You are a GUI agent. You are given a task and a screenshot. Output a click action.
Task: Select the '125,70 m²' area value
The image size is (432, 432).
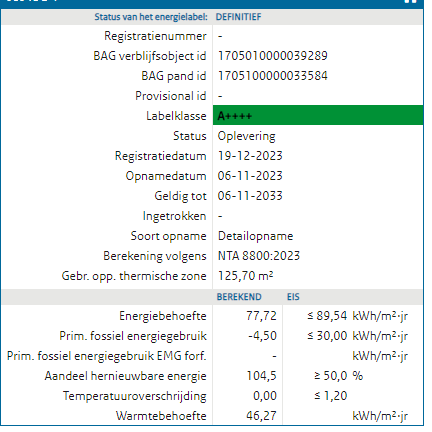tap(246, 276)
